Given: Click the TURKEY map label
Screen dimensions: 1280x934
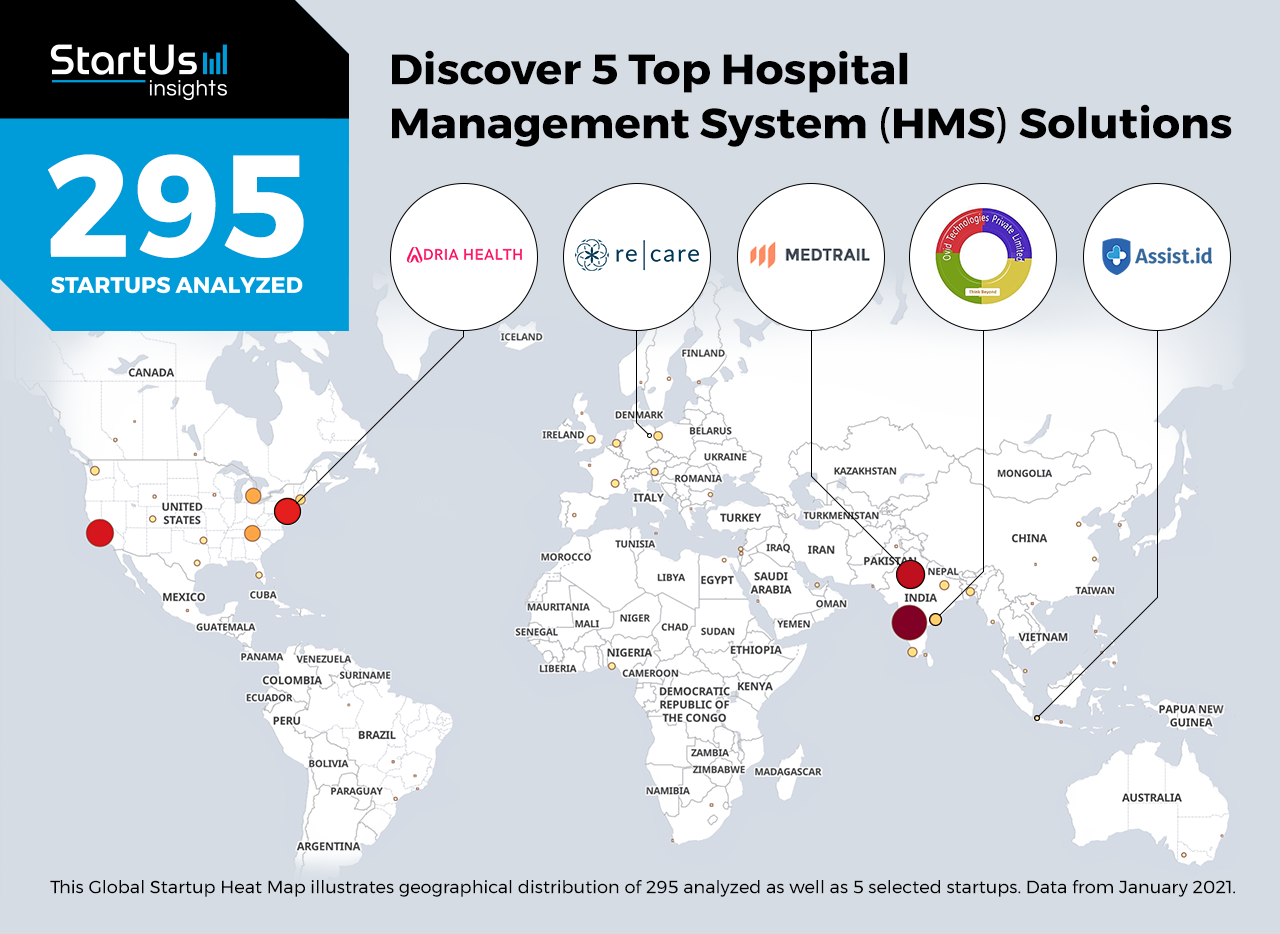Looking at the screenshot, I should [741, 517].
